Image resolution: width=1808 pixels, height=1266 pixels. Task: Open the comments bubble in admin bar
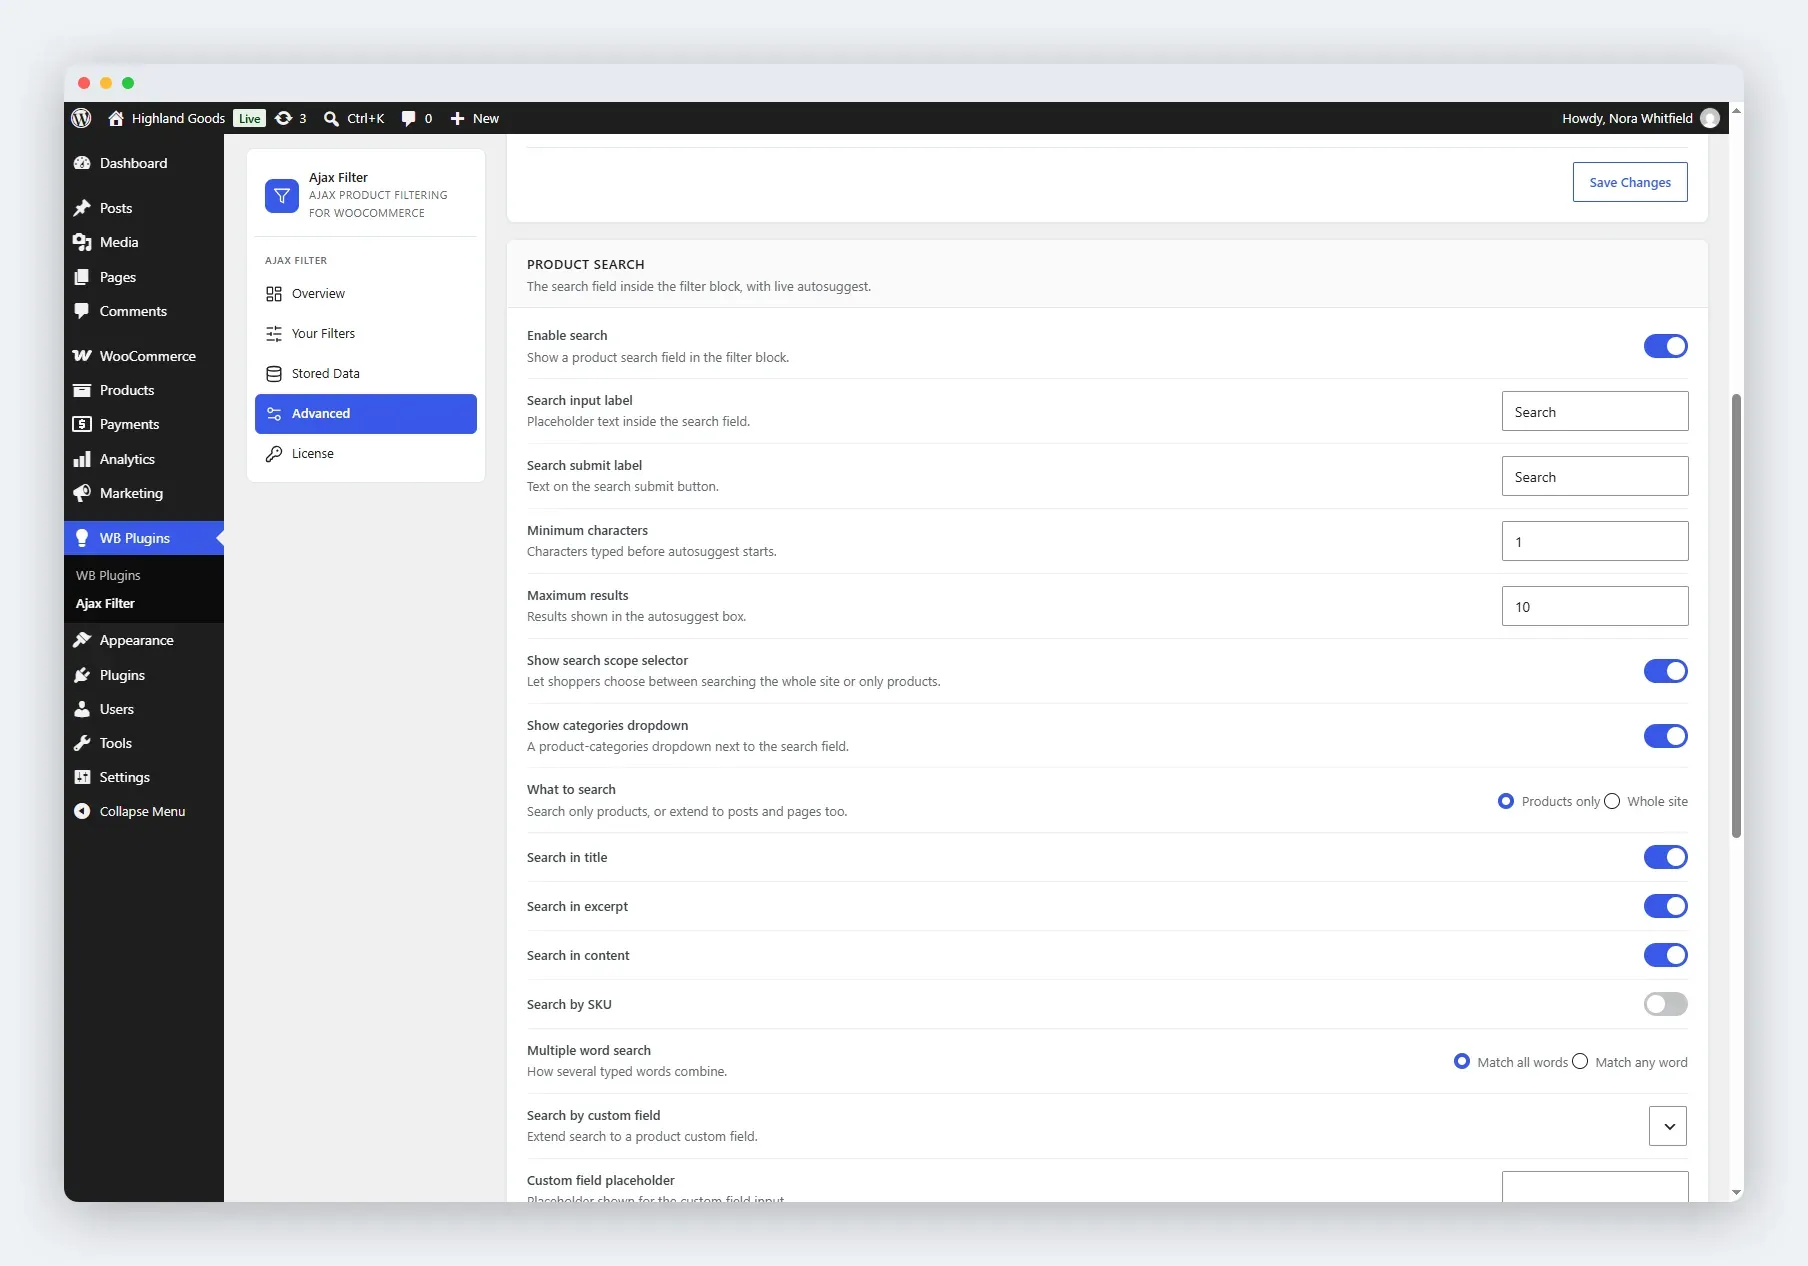(408, 118)
